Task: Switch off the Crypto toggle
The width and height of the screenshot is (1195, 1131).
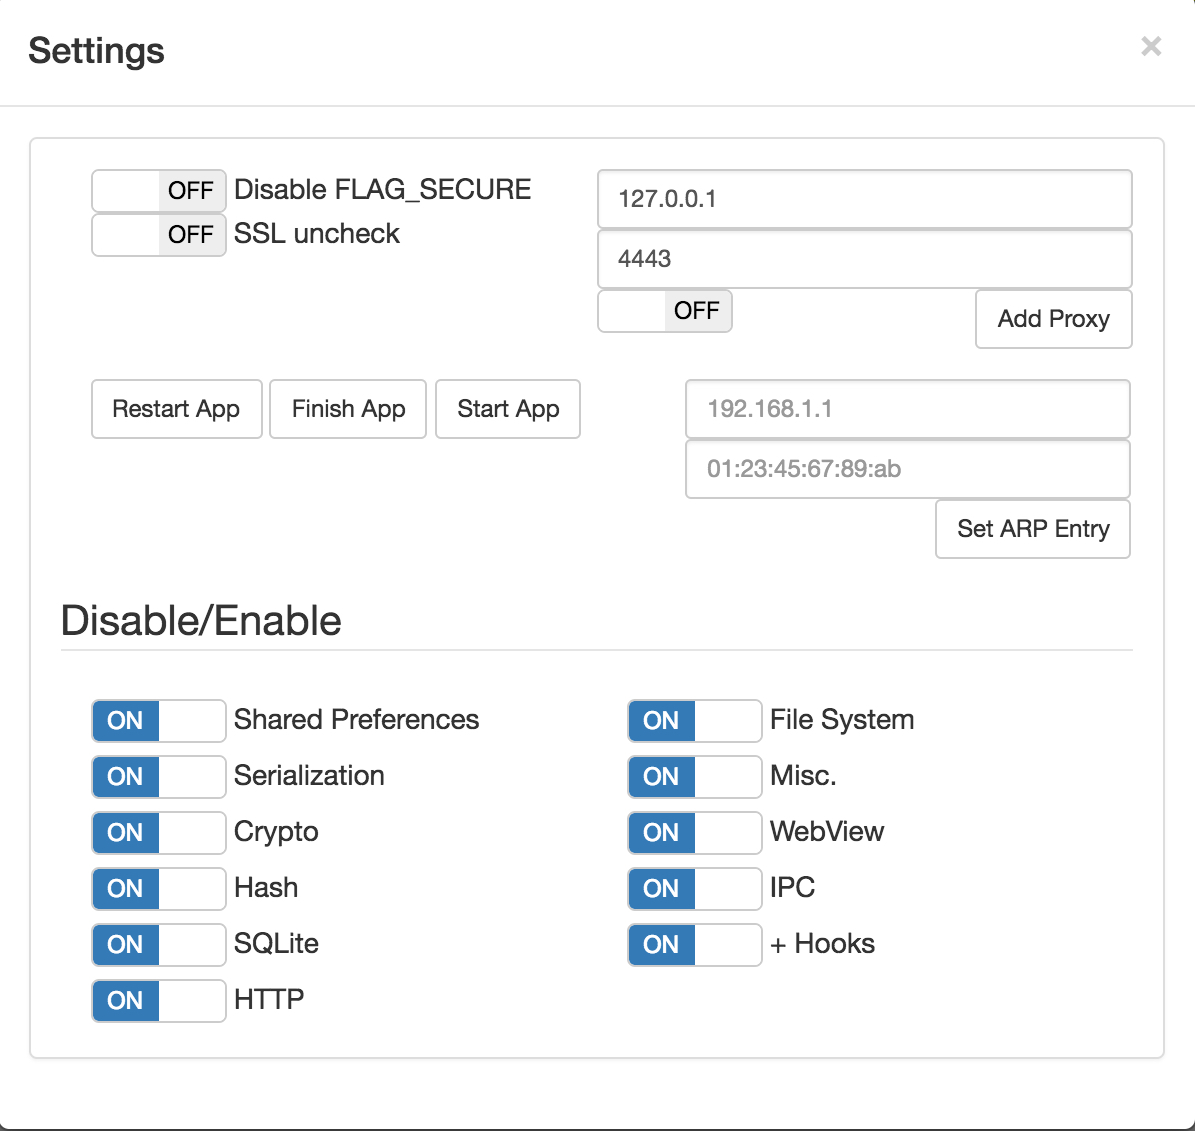Action: tap(159, 833)
